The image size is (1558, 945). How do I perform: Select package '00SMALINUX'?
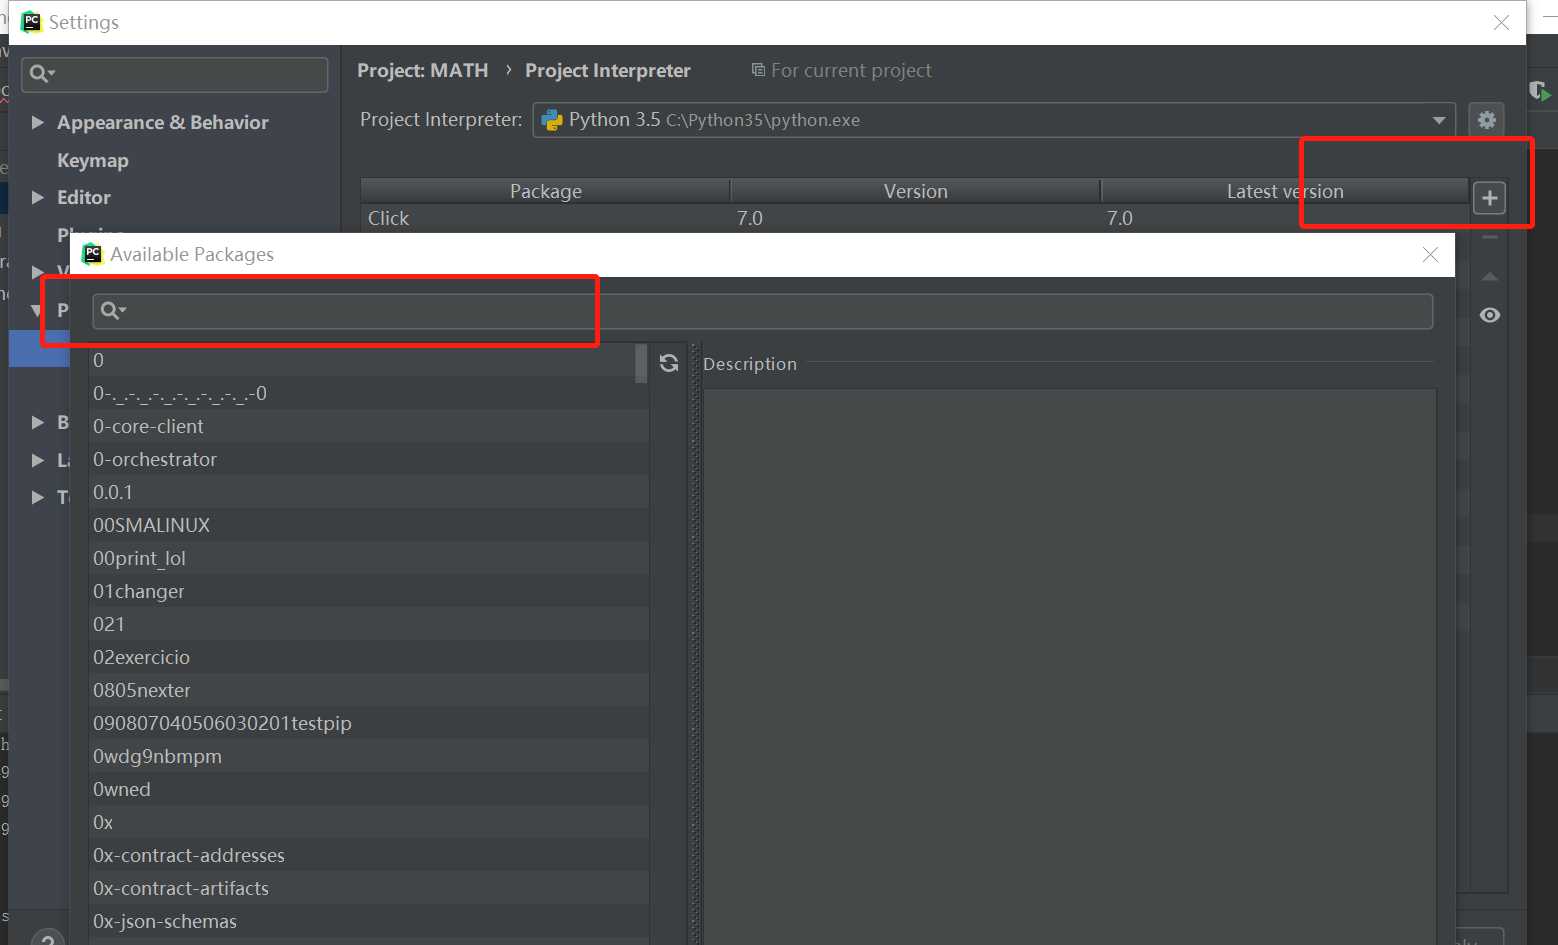(x=369, y=525)
